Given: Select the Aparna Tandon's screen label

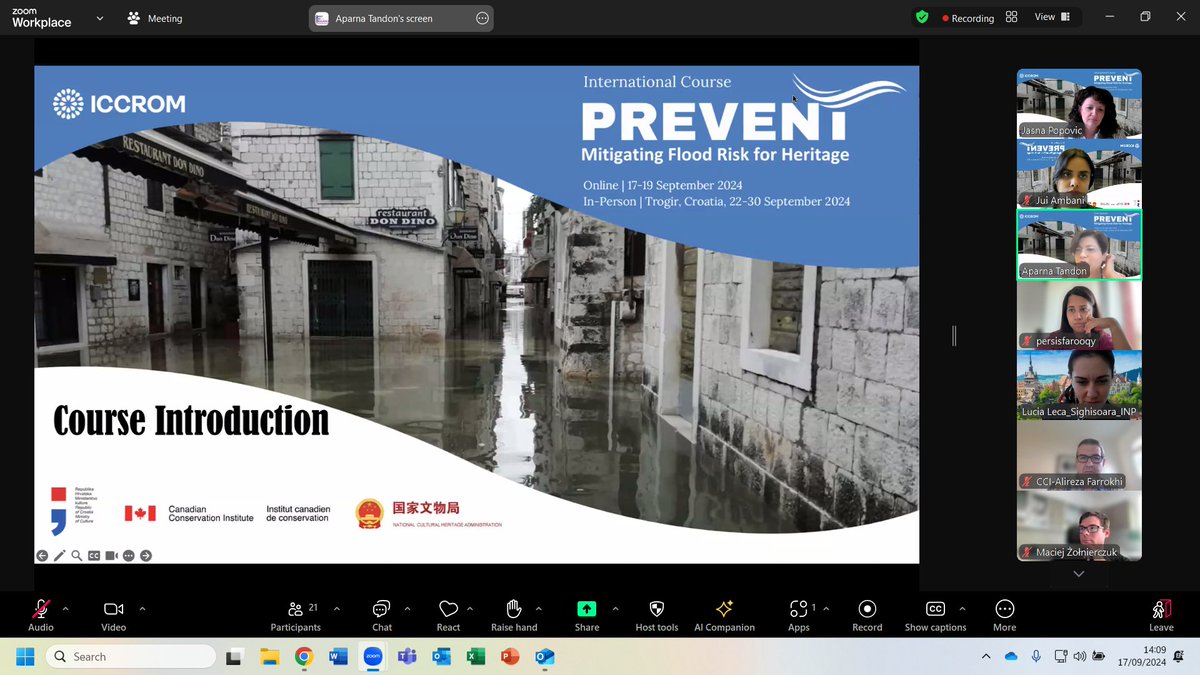Looking at the screenshot, I should point(385,18).
